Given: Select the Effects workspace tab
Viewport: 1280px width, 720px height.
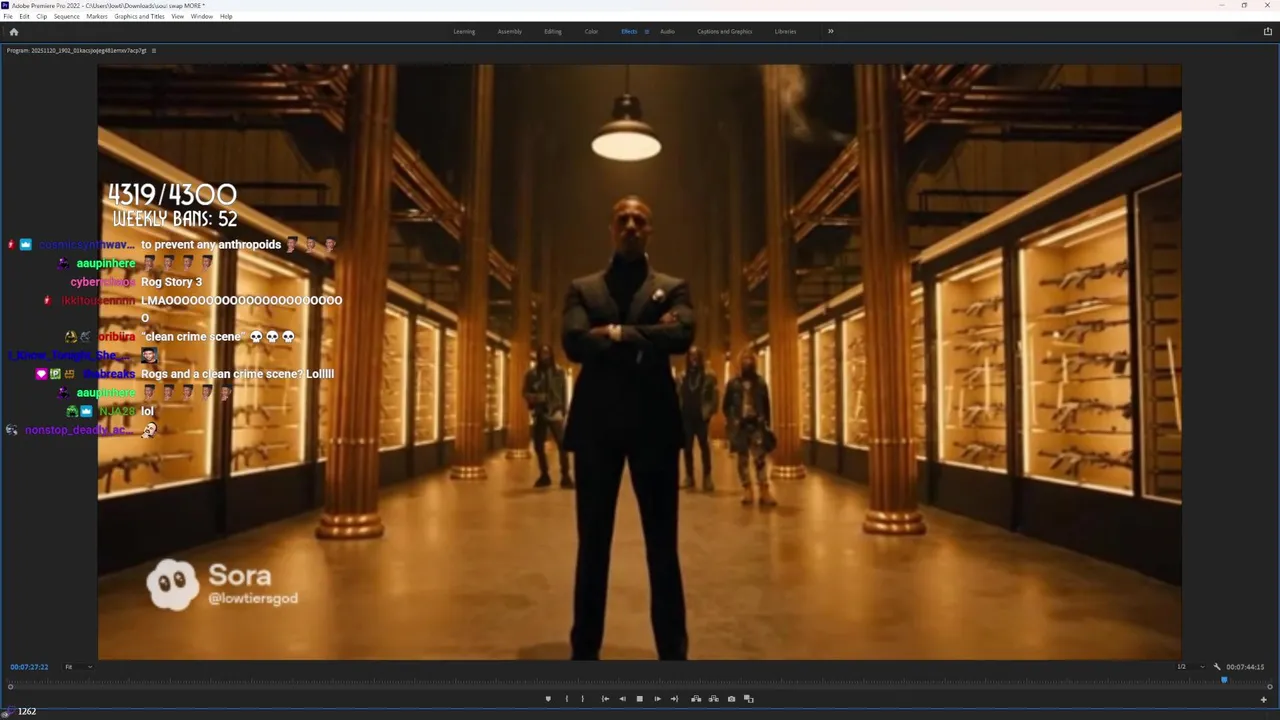Looking at the screenshot, I should click(629, 32).
